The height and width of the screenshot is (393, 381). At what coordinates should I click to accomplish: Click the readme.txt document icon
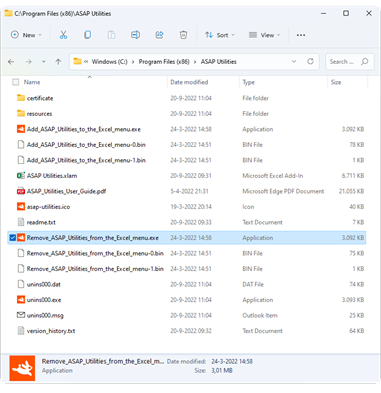(x=21, y=222)
